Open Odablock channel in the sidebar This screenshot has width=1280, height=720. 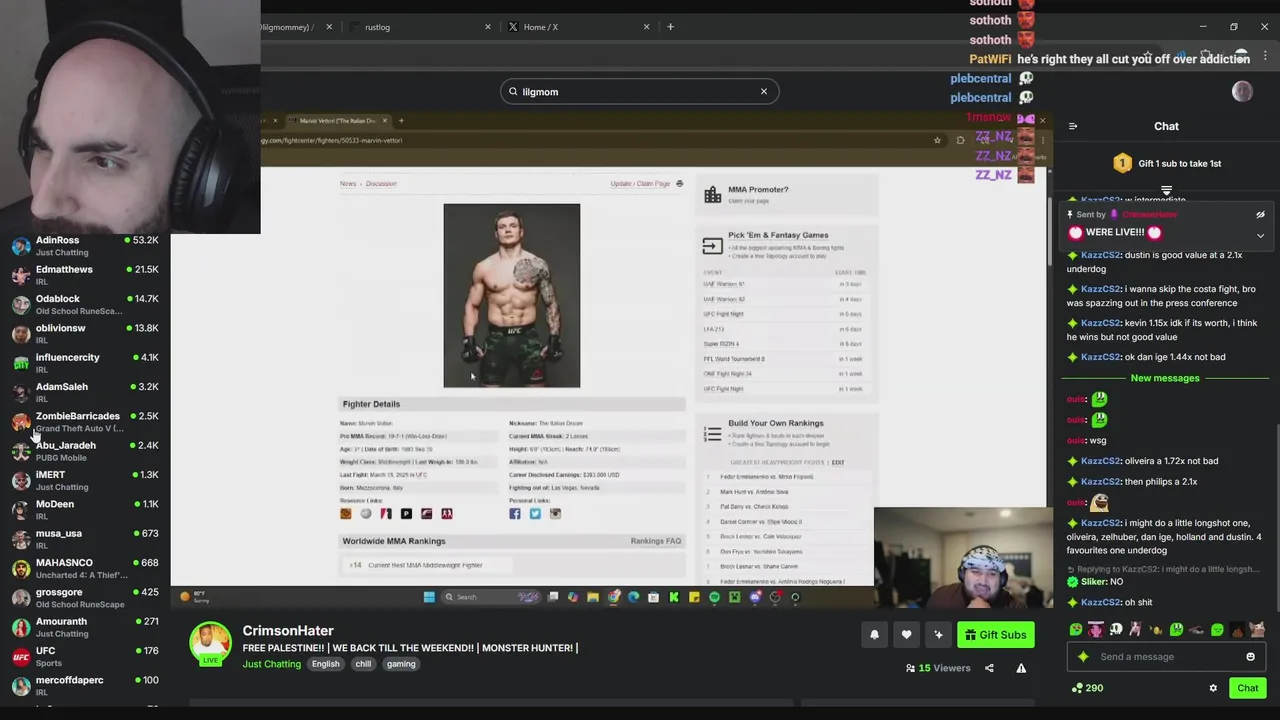(85, 304)
